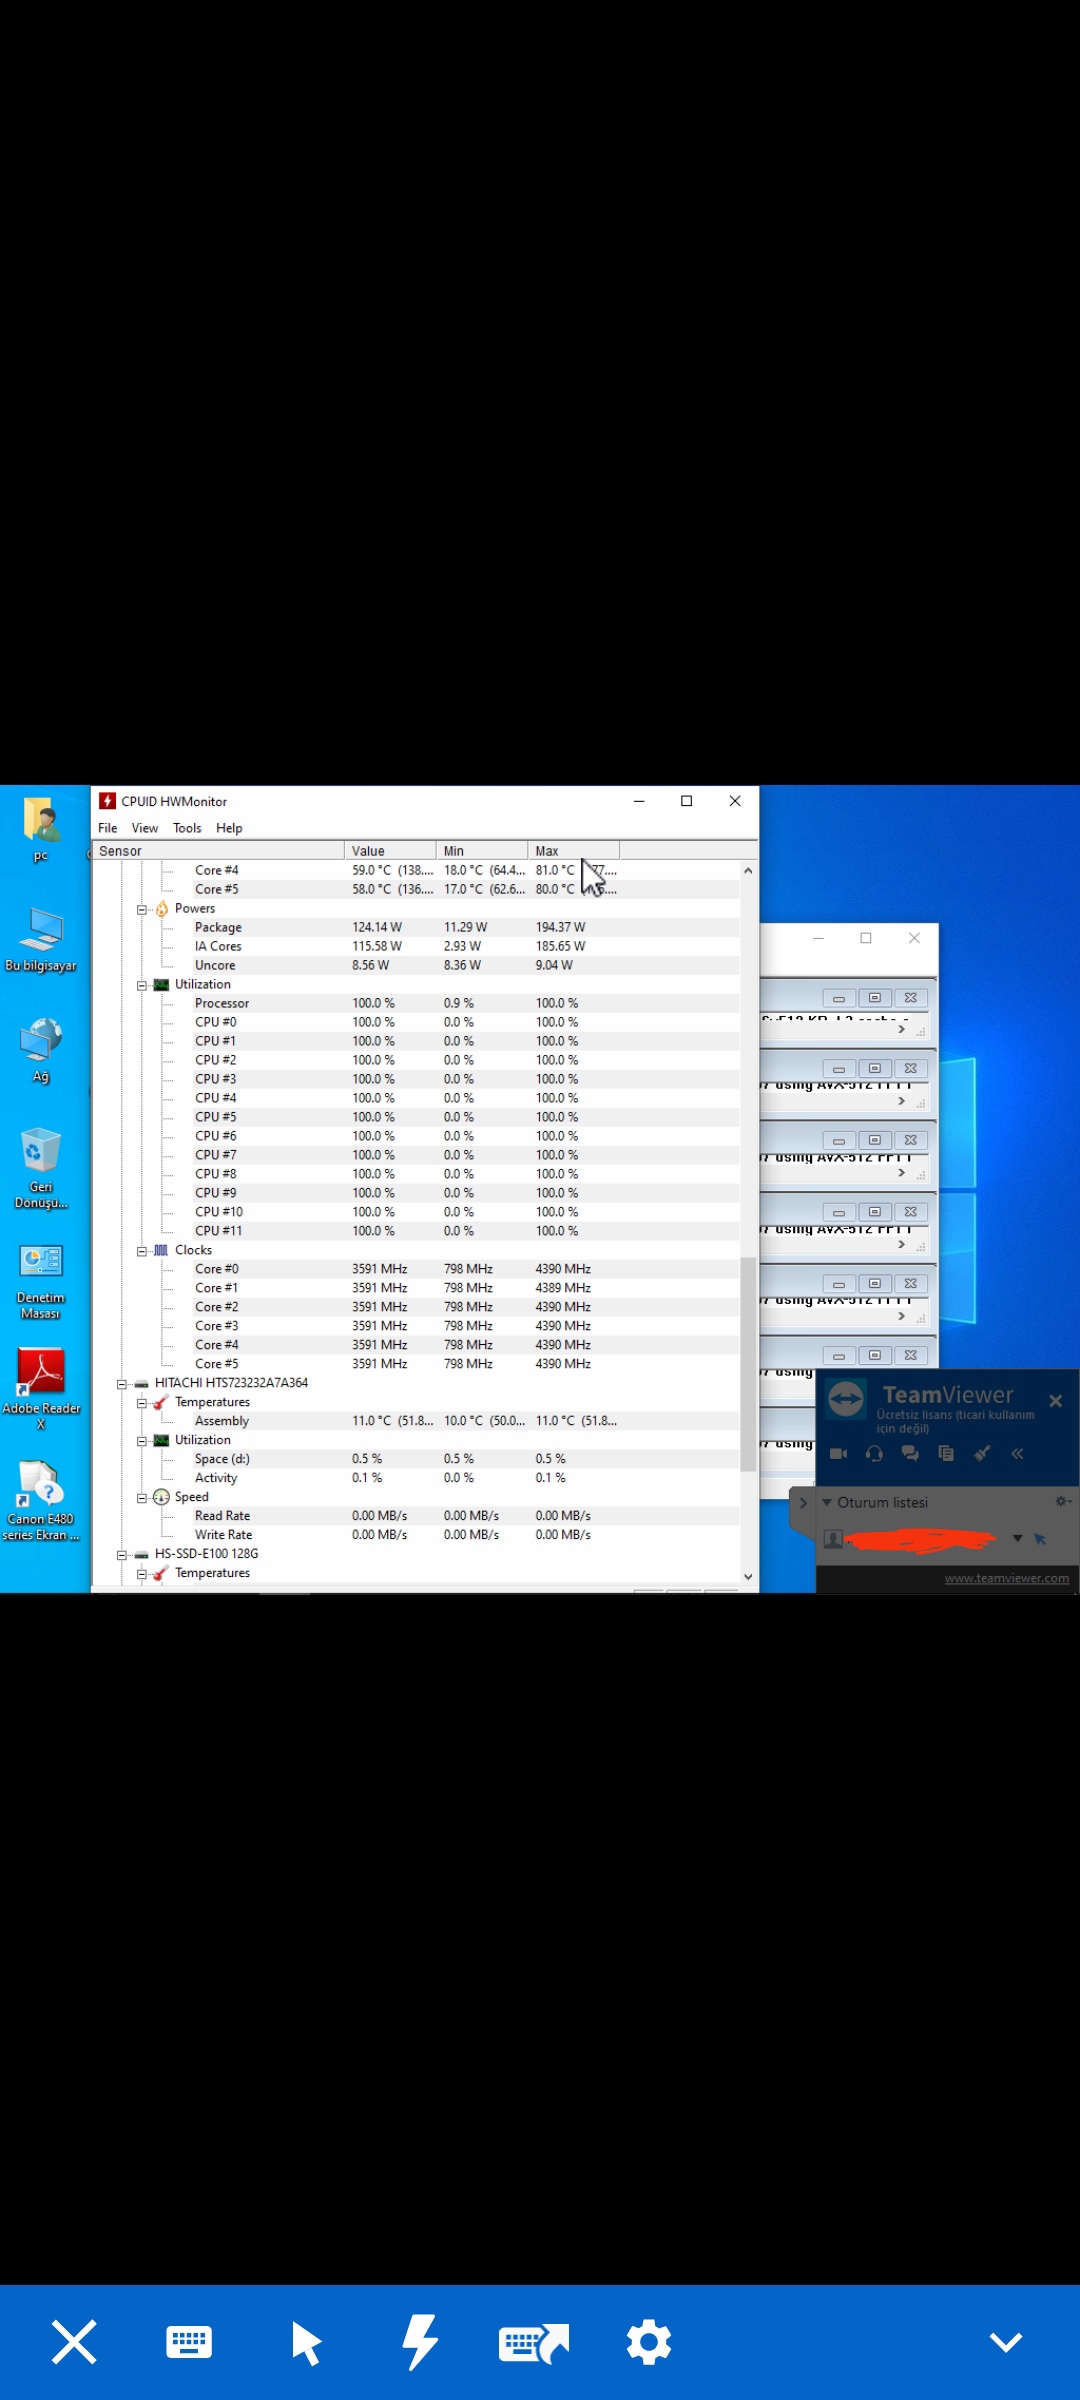Open the View menu in HWMonitor
The width and height of the screenshot is (1080, 2400).
(x=145, y=828)
